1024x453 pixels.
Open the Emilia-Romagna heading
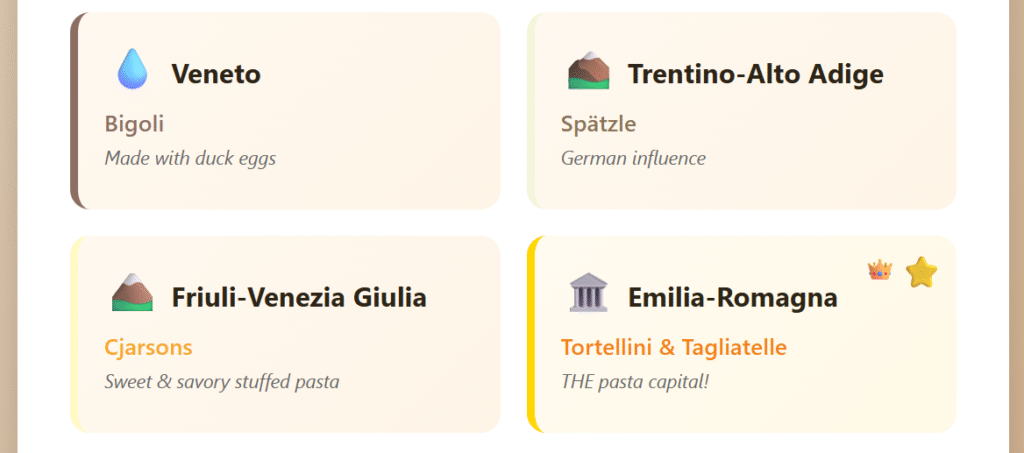[732, 297]
